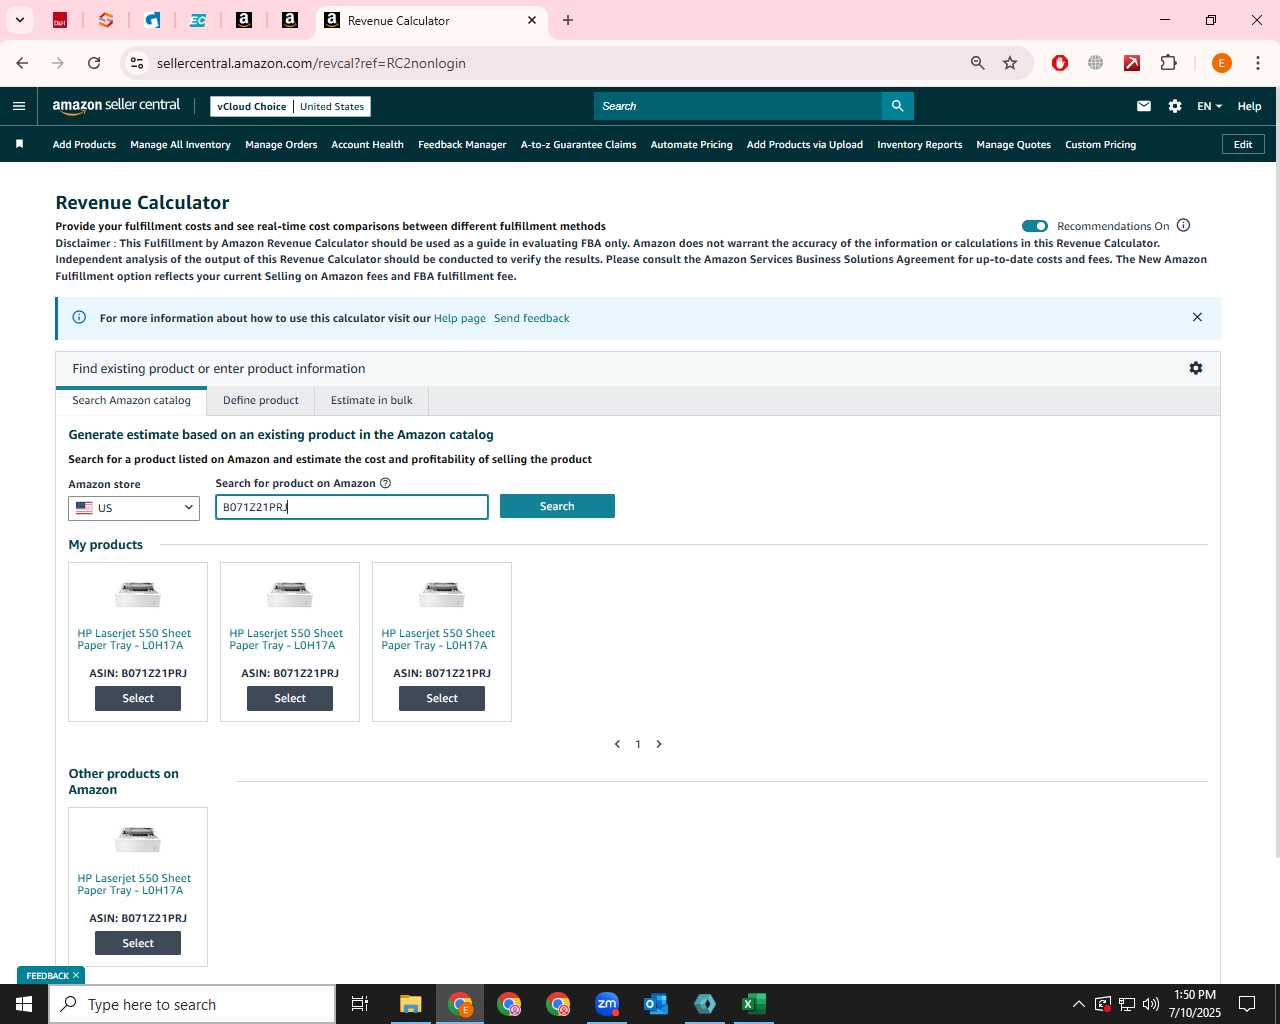
Task: Open the hamburger navigation menu
Action: [19, 106]
